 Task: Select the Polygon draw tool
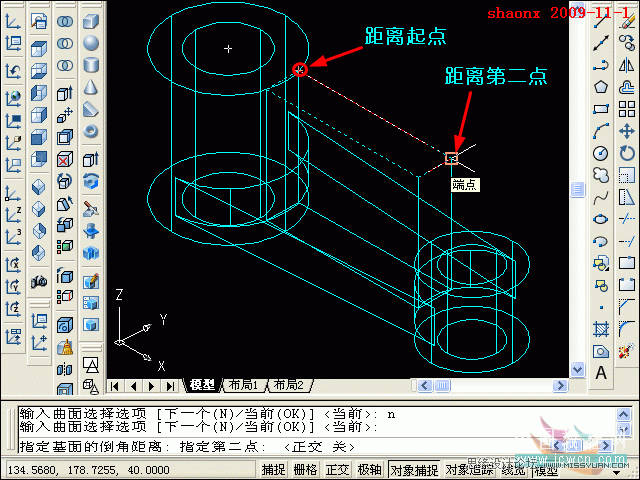pos(601,87)
